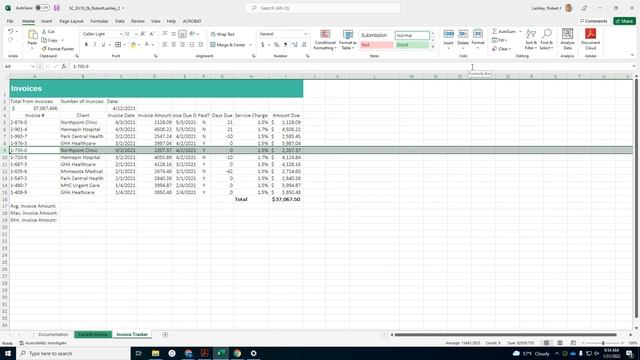Open the Invoice Tracker sheet tab

tap(132, 334)
